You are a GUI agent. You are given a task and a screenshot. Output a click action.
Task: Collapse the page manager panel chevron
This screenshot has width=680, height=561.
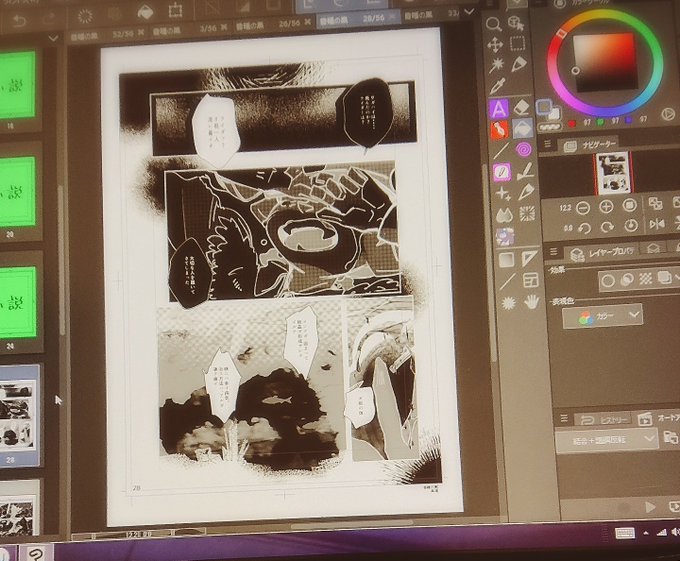pos(53,39)
